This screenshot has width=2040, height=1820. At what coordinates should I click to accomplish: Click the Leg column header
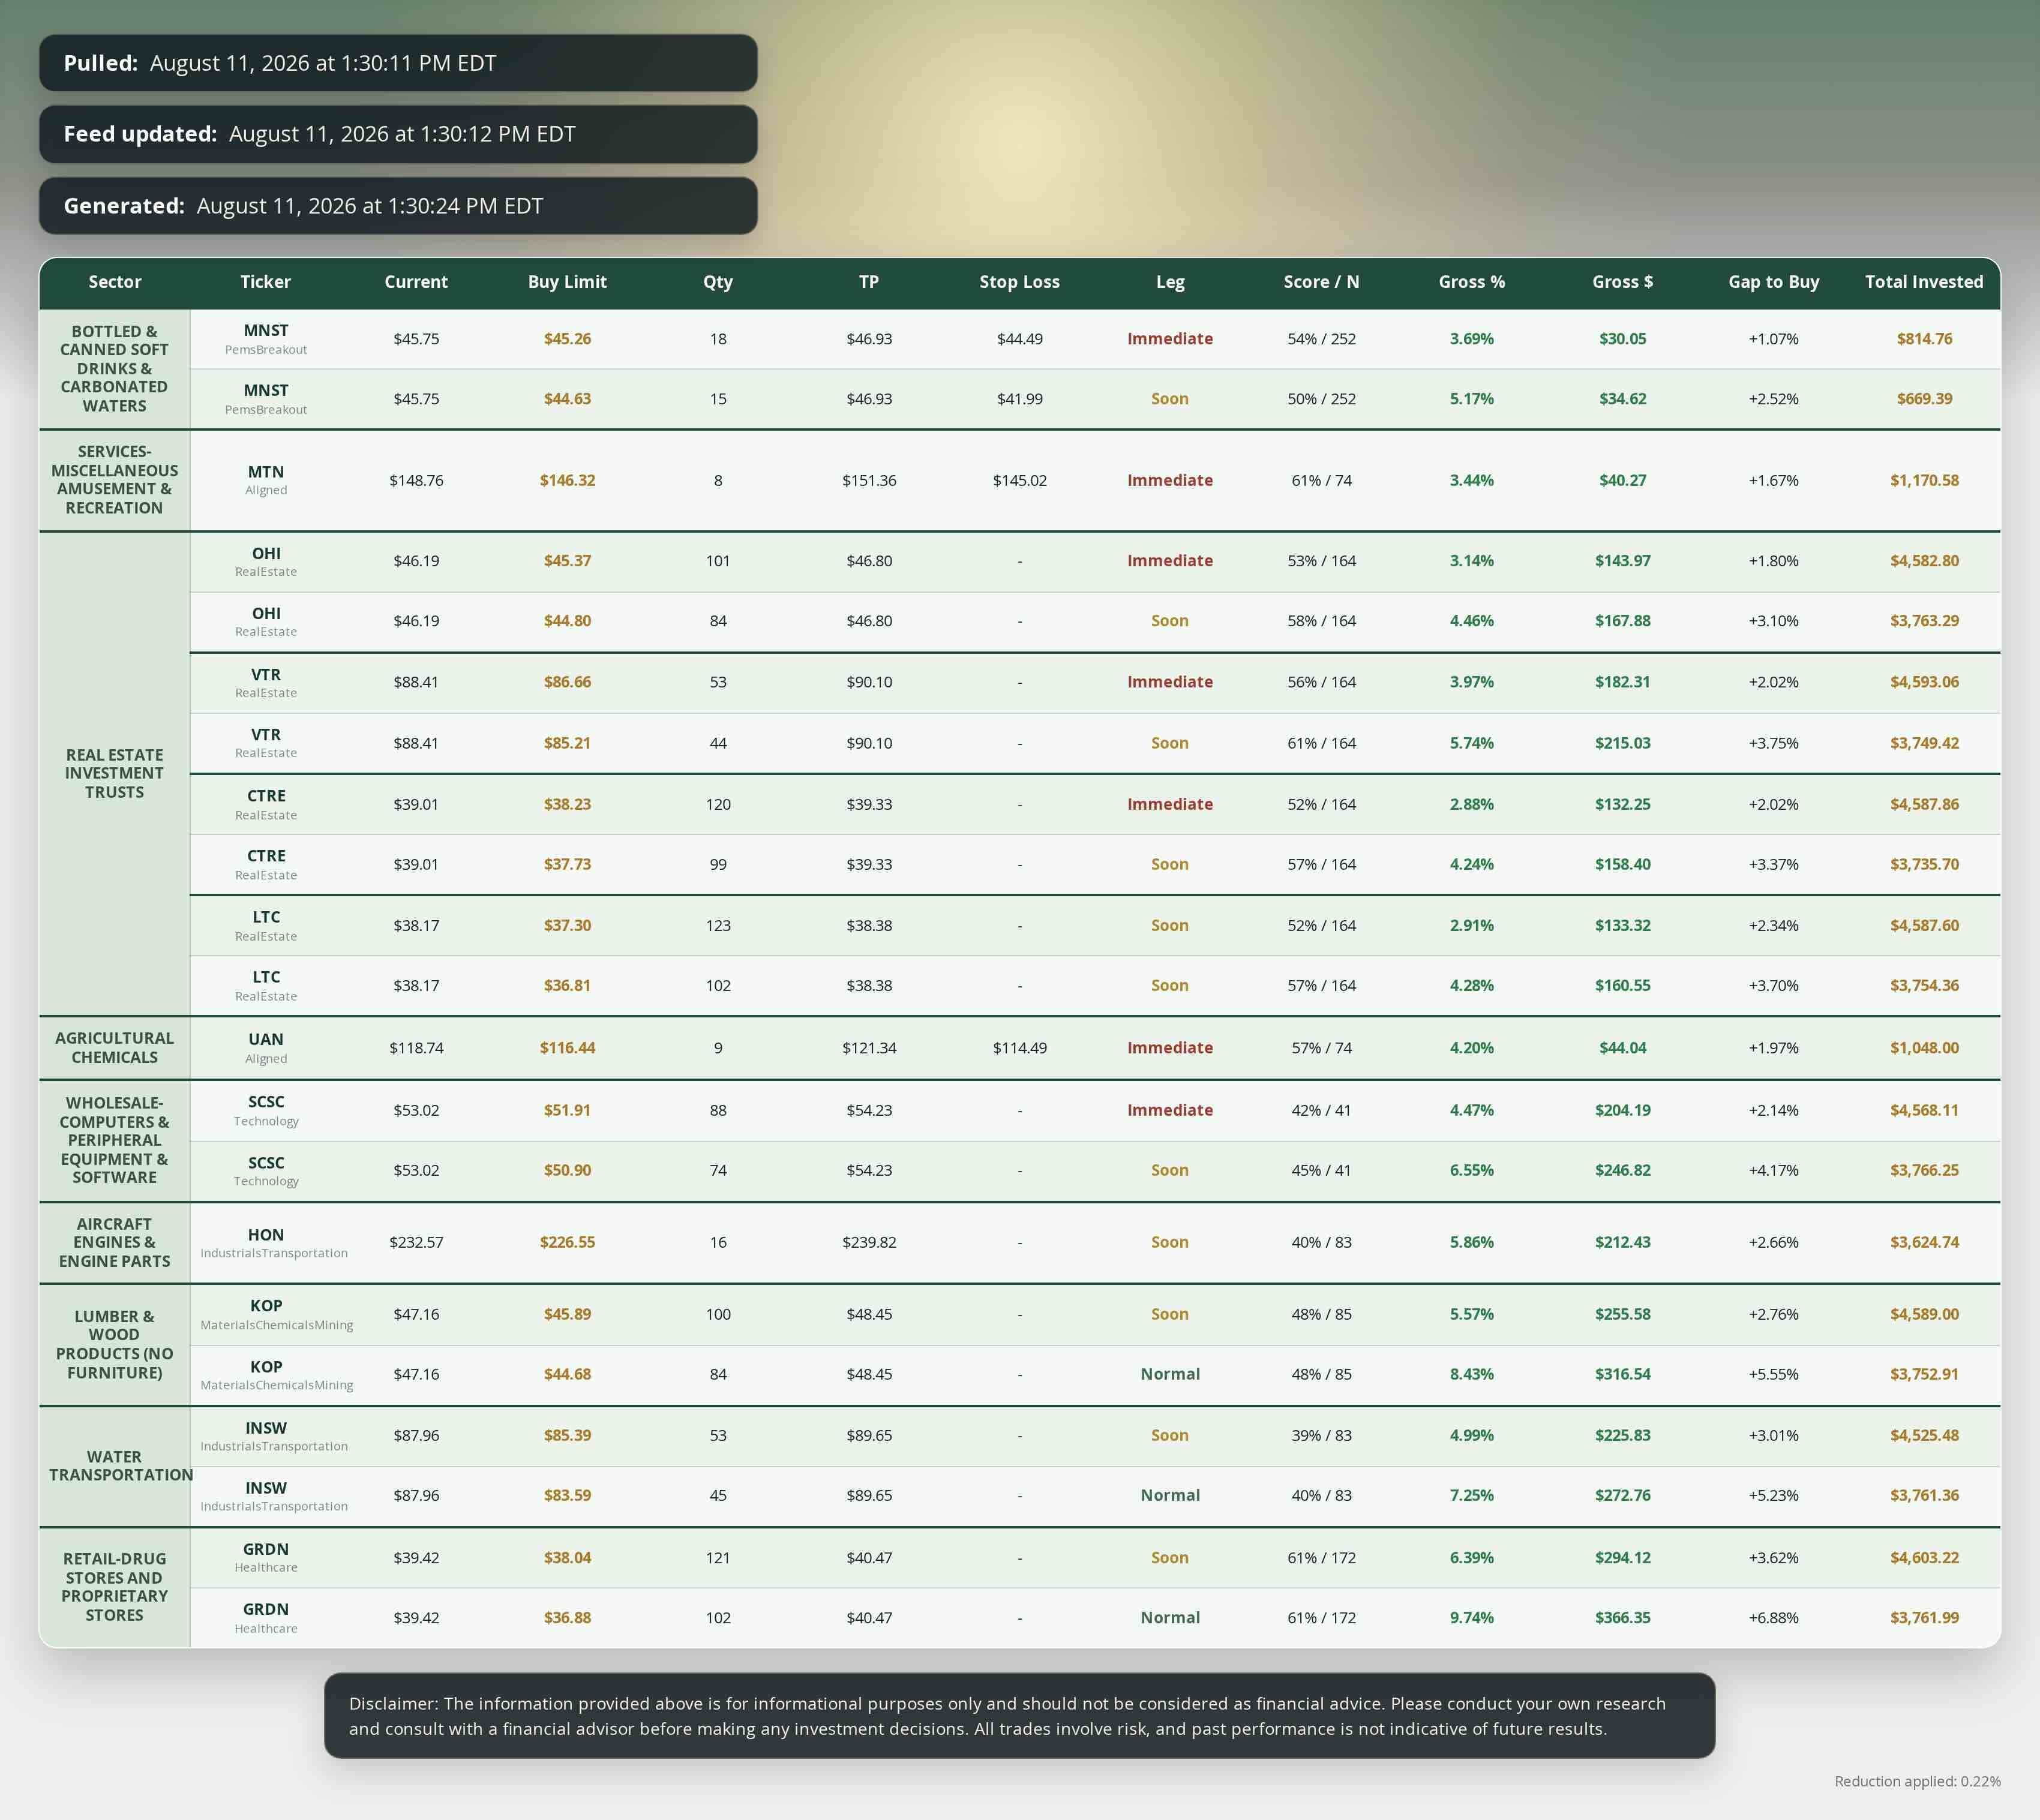click(1170, 282)
